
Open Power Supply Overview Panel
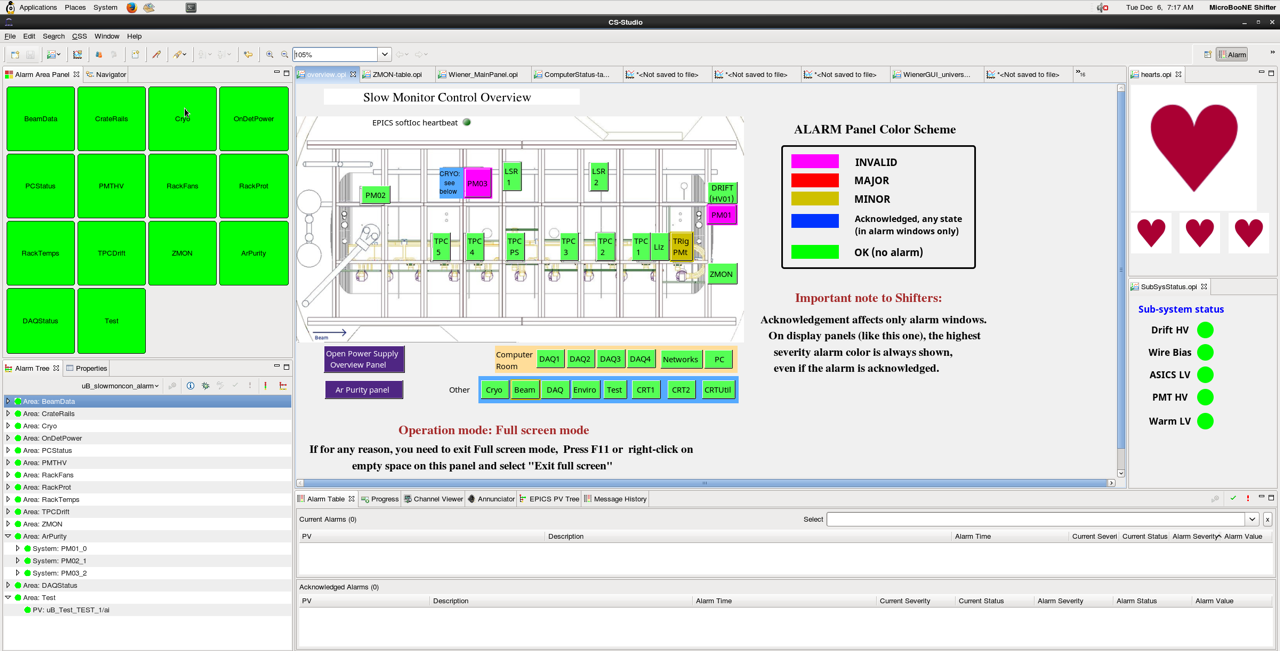pos(363,359)
